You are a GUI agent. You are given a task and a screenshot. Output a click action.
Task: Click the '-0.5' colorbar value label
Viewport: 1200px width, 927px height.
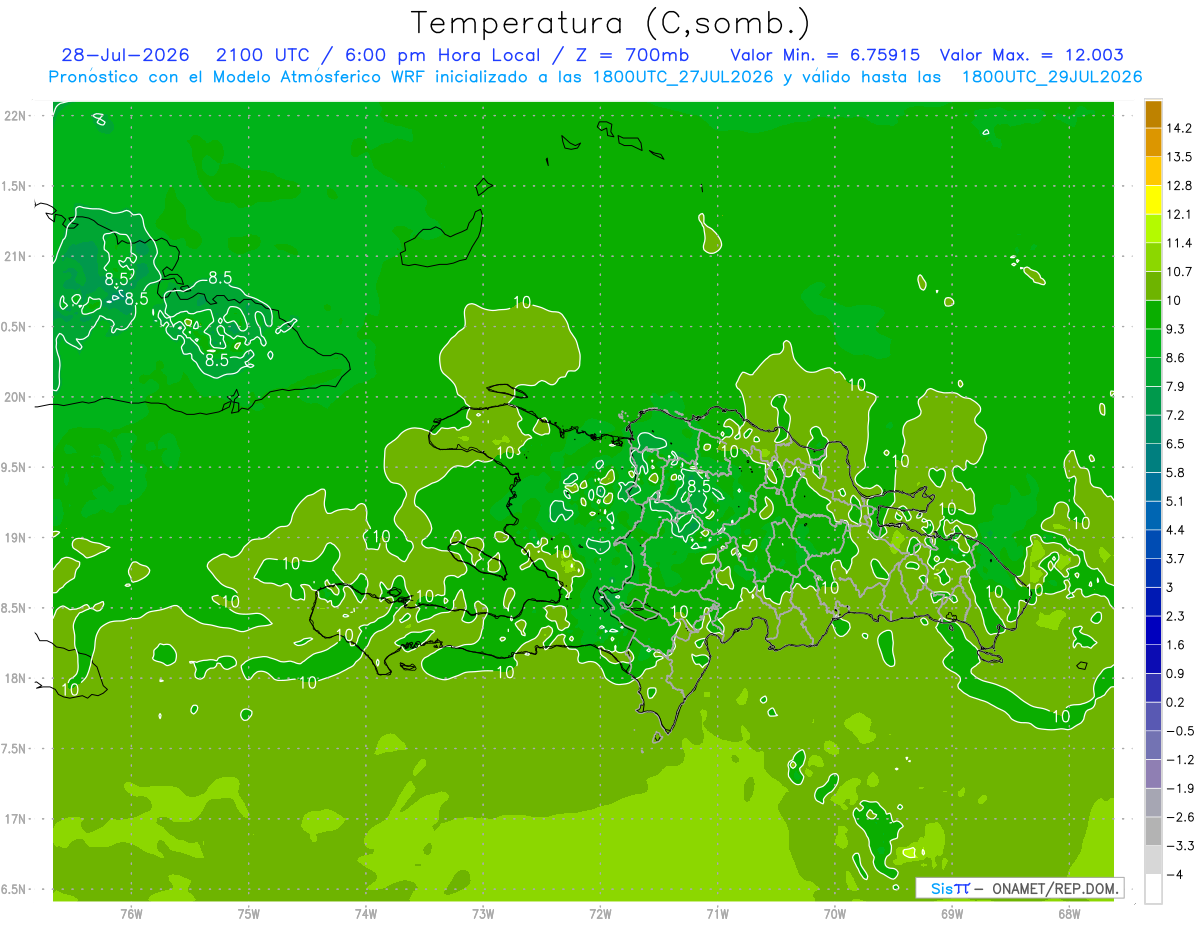tap(1180, 731)
